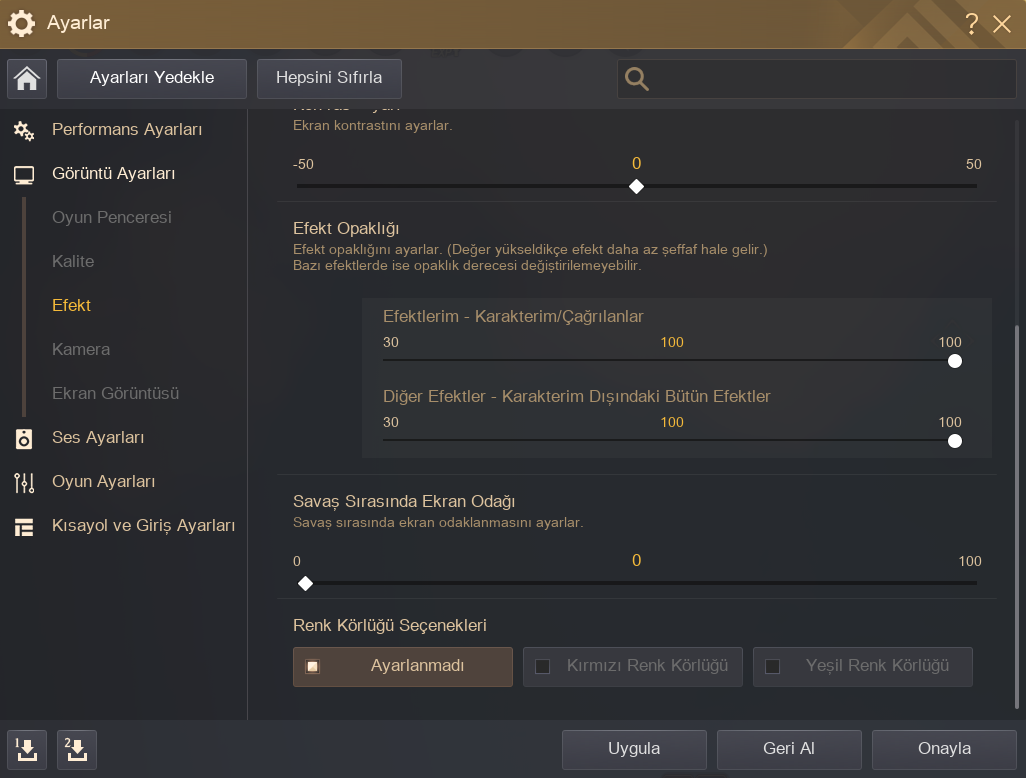
Task: Click the home icon button
Action: point(27,79)
